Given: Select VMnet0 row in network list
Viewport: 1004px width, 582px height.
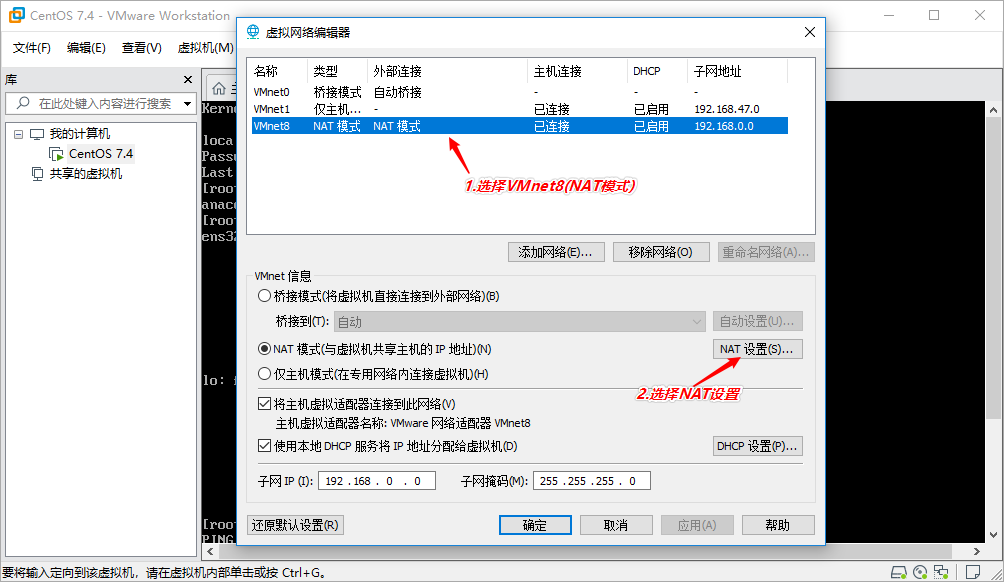Looking at the screenshot, I should point(520,92).
